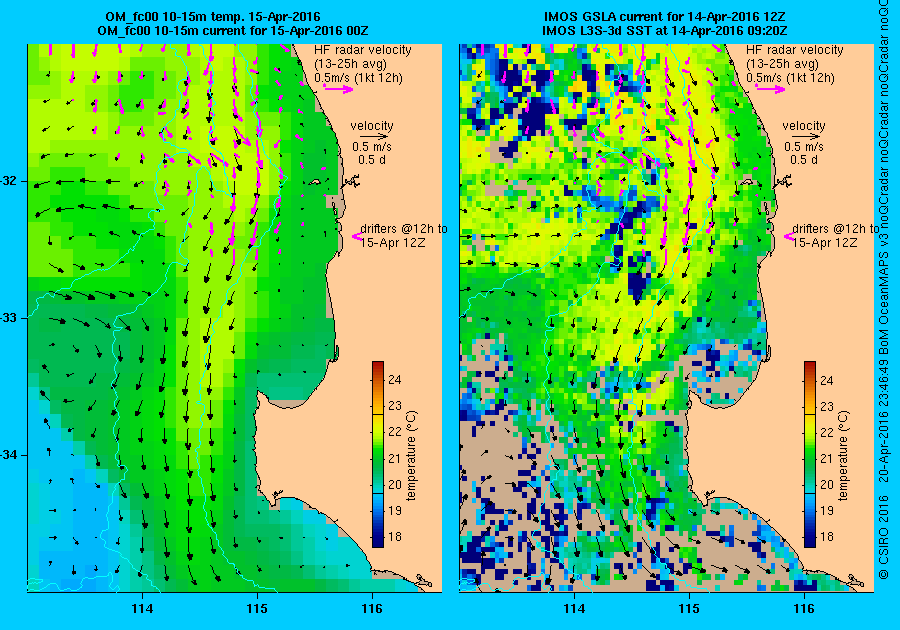
Task: Click the left map title 'OM_fc00 10-15m temp. 15-Apr-2016'
Action: (212, 17)
